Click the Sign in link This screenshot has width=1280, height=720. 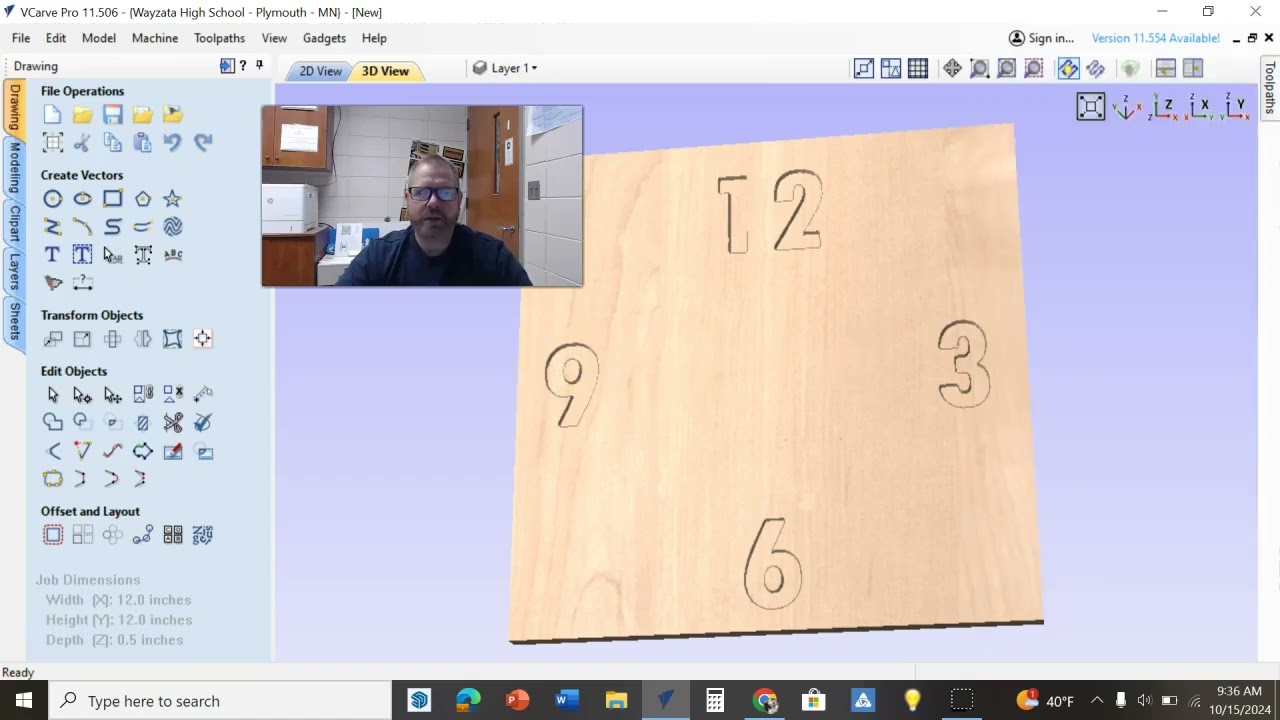pyautogui.click(x=1041, y=38)
